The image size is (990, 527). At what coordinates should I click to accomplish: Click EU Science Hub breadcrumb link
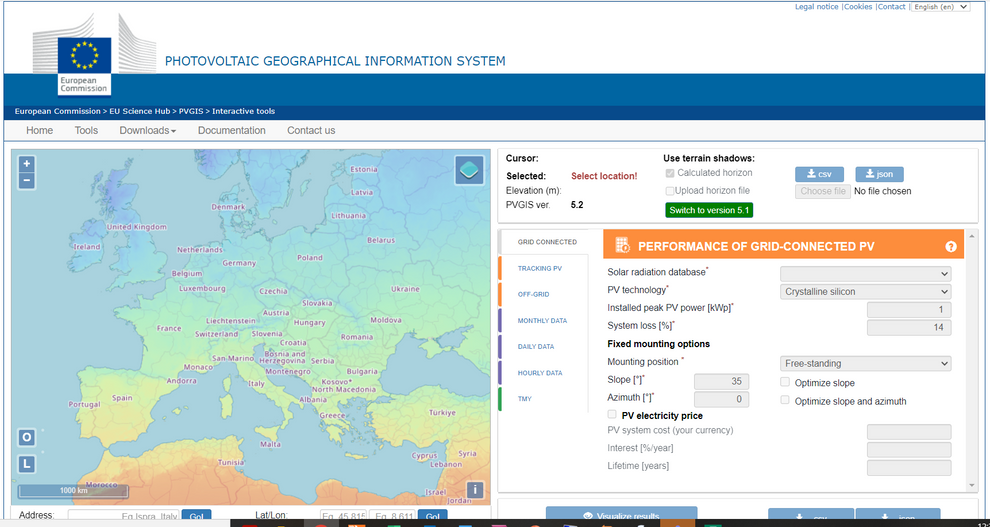(139, 111)
